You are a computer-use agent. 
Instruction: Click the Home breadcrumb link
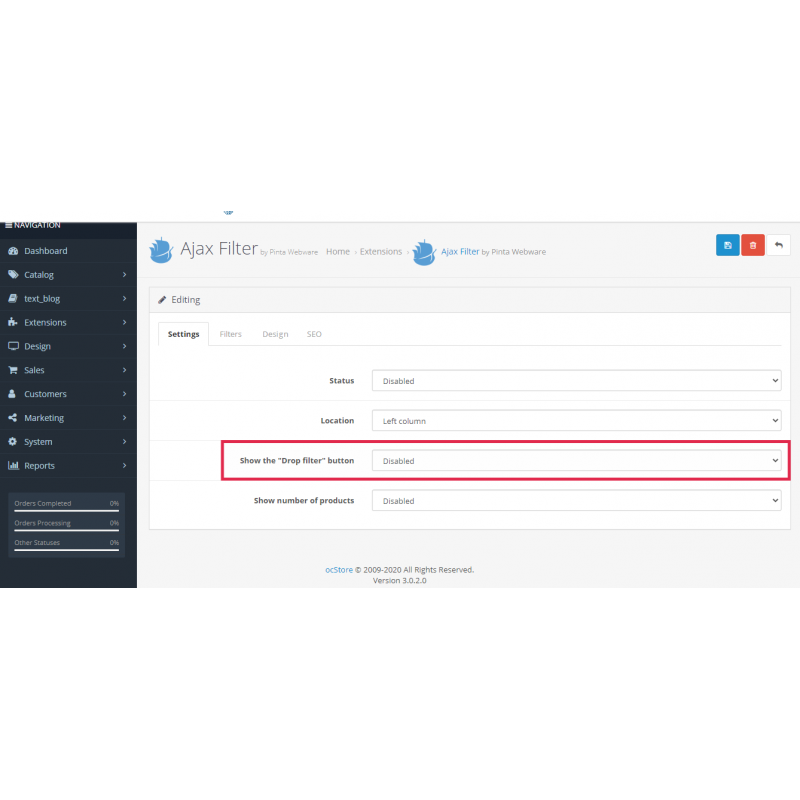[338, 252]
